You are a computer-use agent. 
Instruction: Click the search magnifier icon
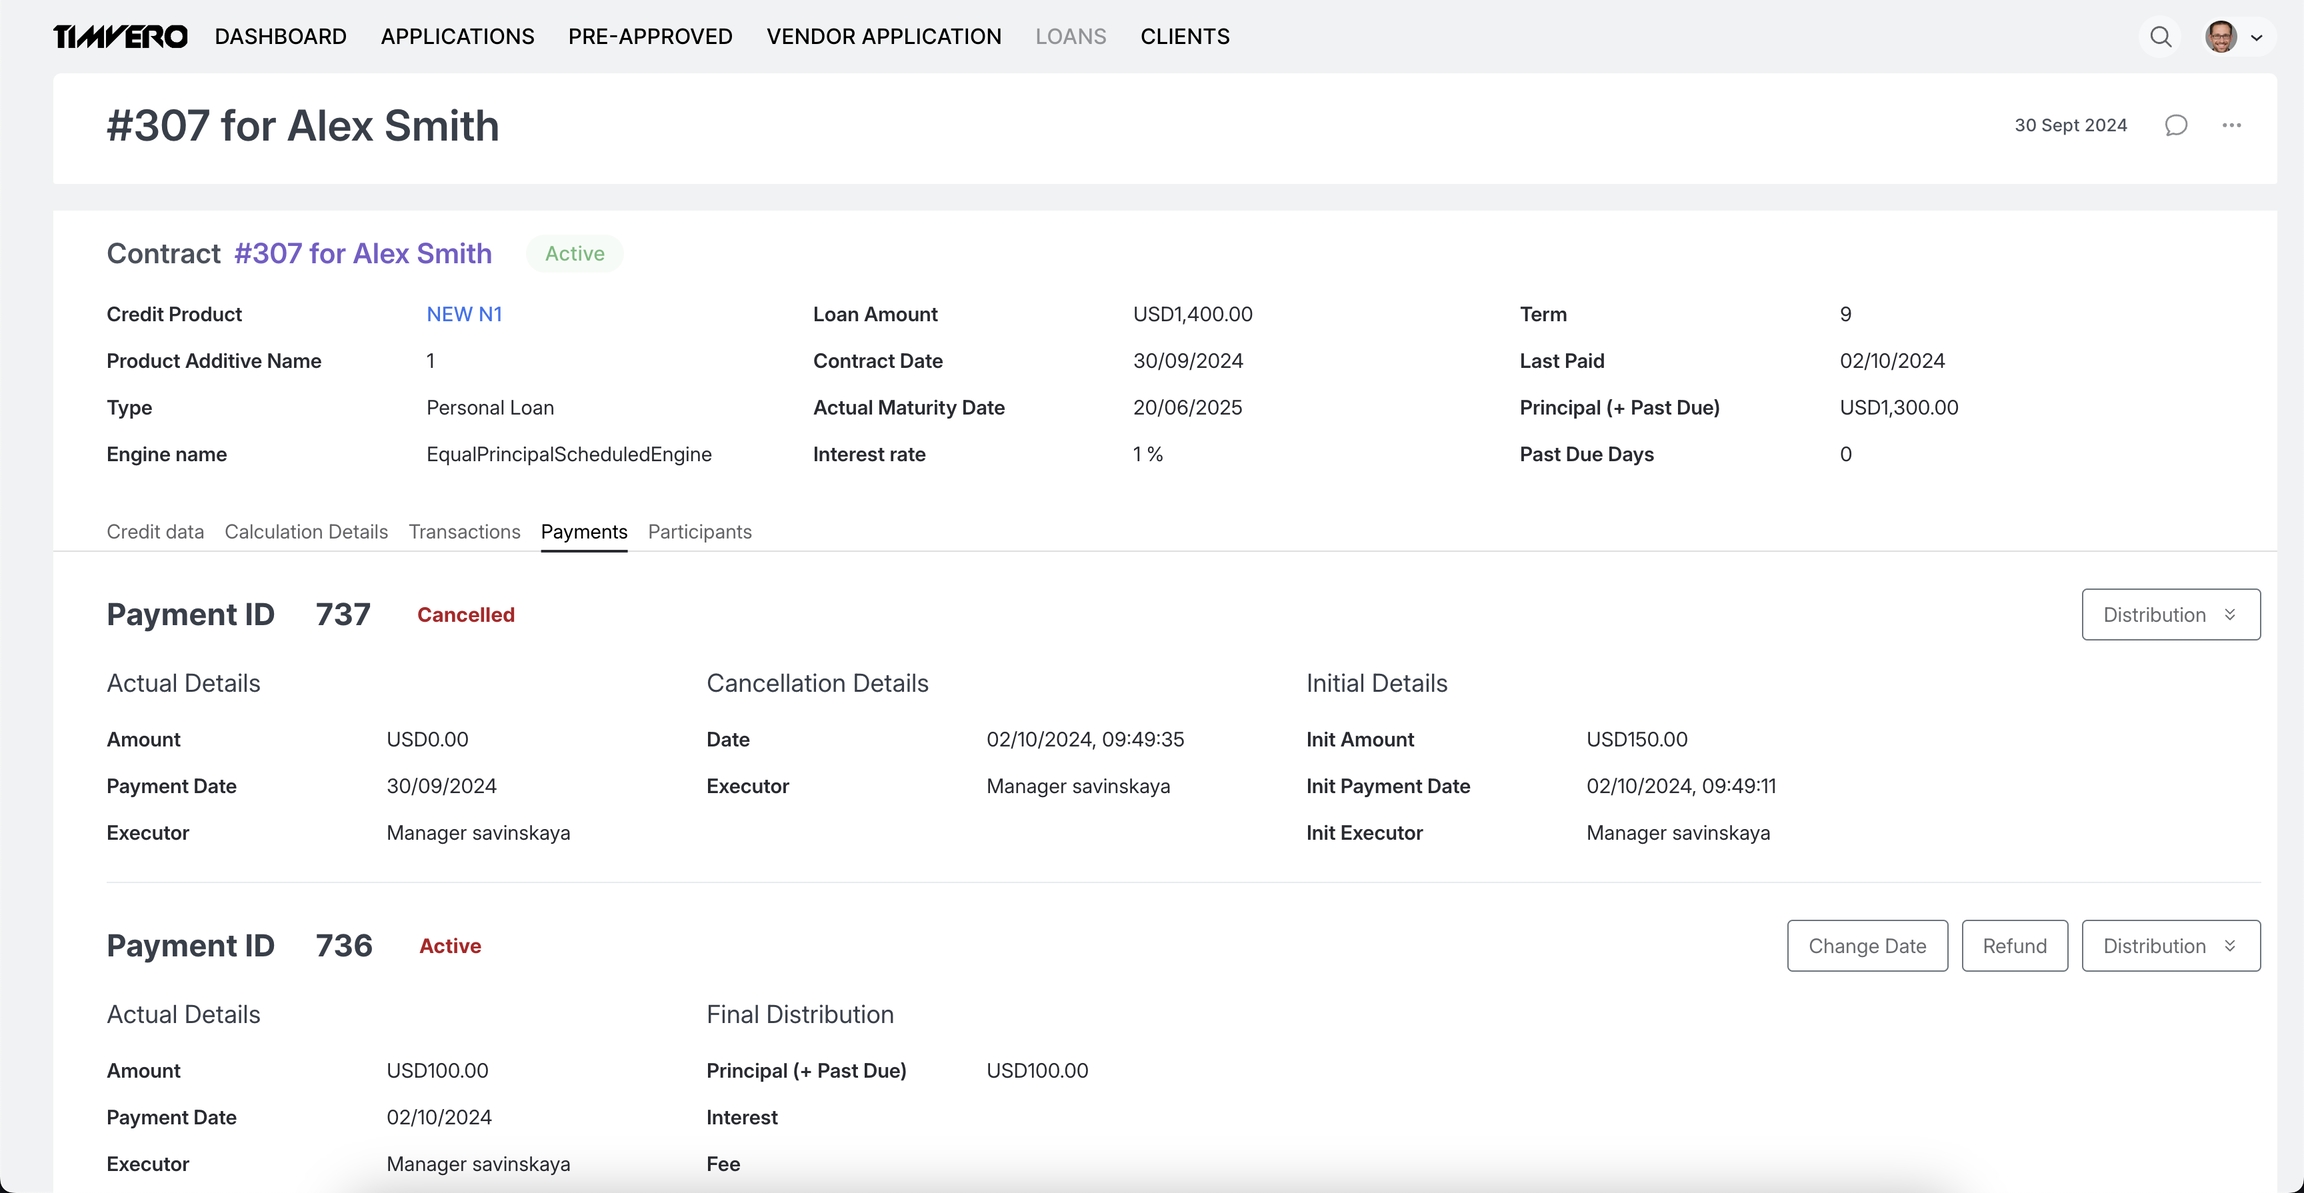coord(2160,37)
